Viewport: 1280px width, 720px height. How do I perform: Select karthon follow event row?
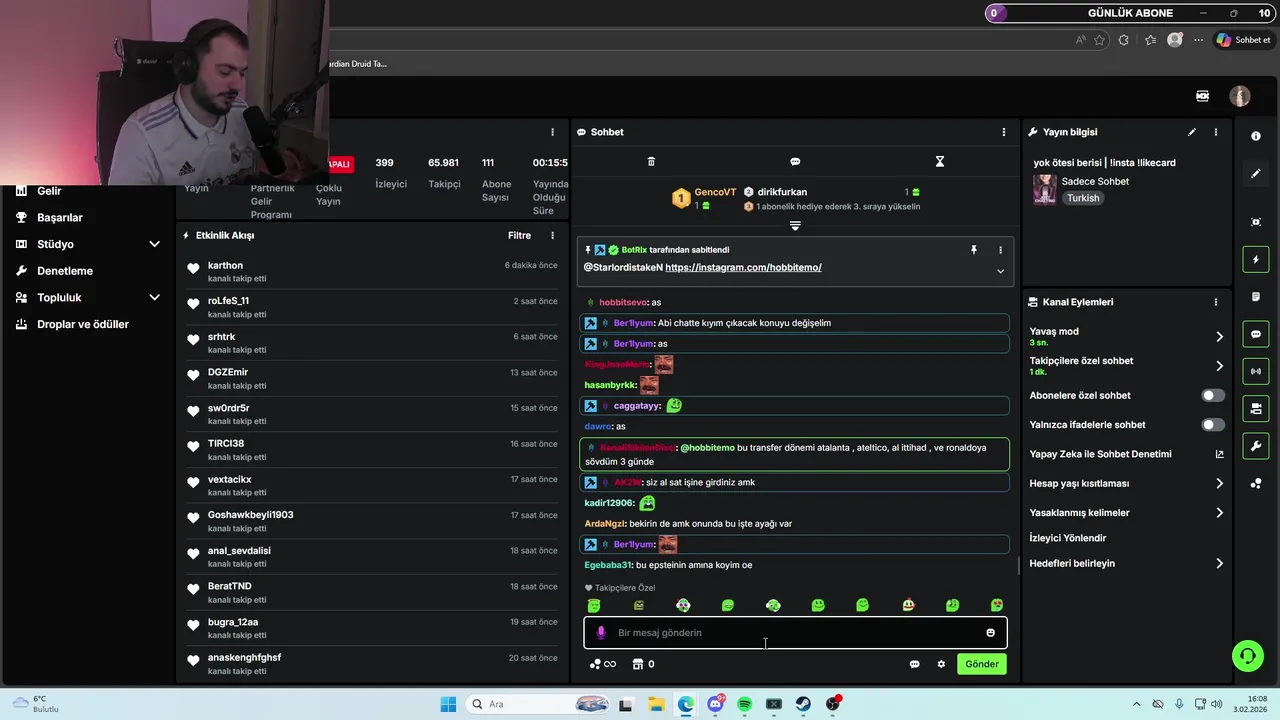pyautogui.click(x=372, y=272)
